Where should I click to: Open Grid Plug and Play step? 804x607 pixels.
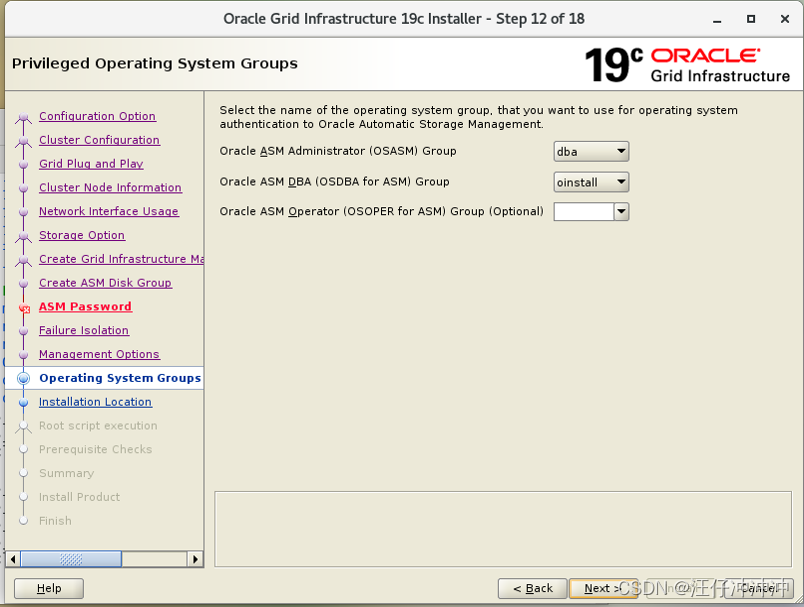click(91, 164)
